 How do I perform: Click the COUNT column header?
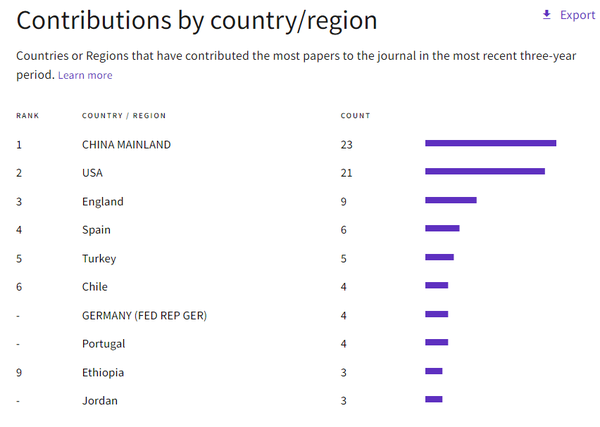pos(355,116)
